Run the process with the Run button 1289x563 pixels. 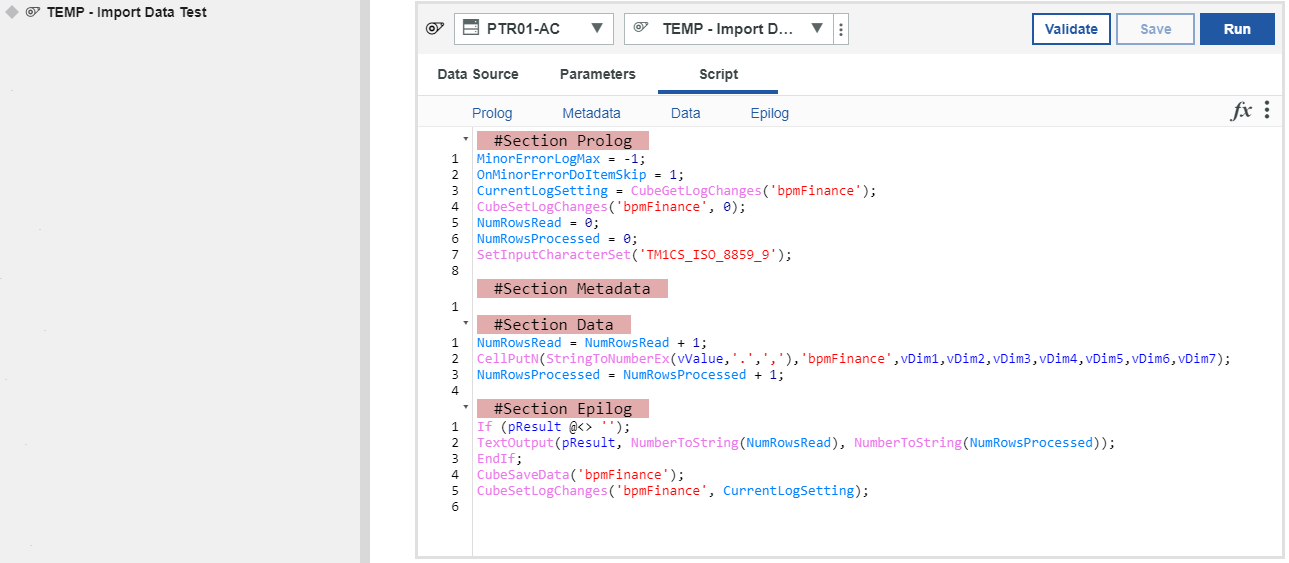coord(1237,29)
